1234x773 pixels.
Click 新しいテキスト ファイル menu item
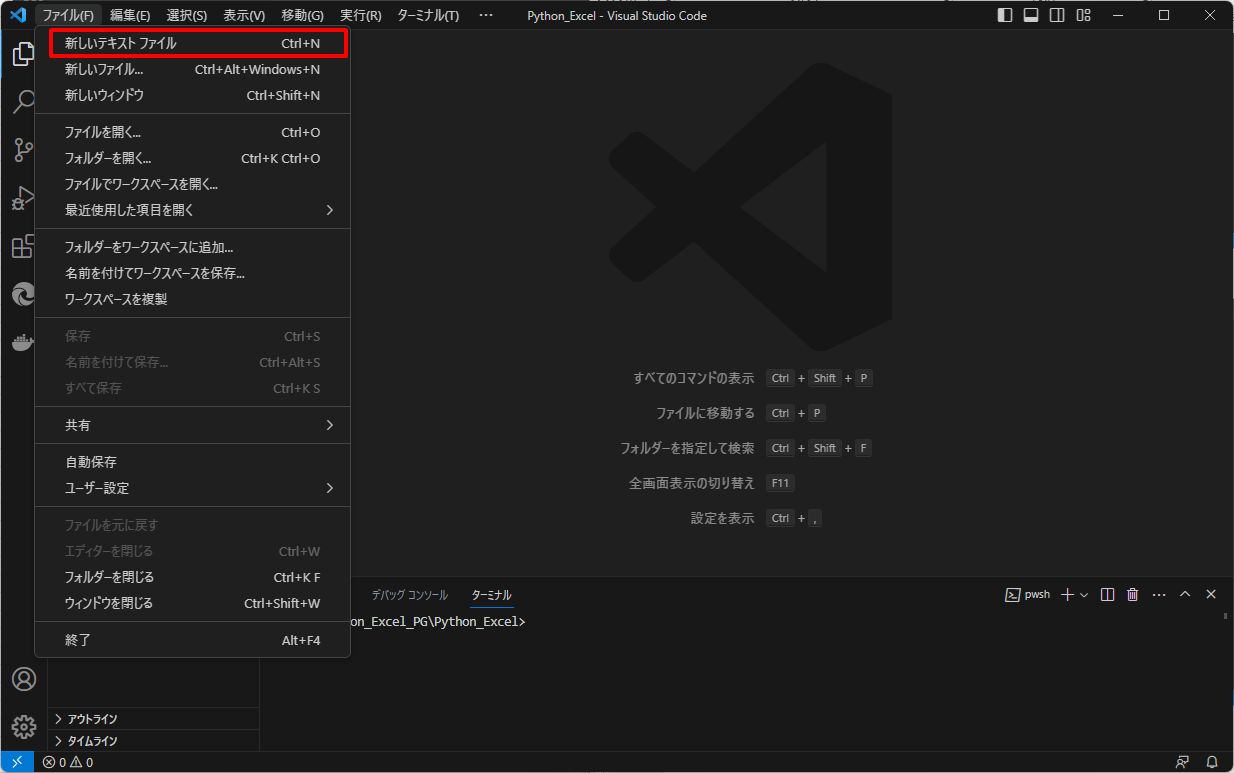pos(192,43)
